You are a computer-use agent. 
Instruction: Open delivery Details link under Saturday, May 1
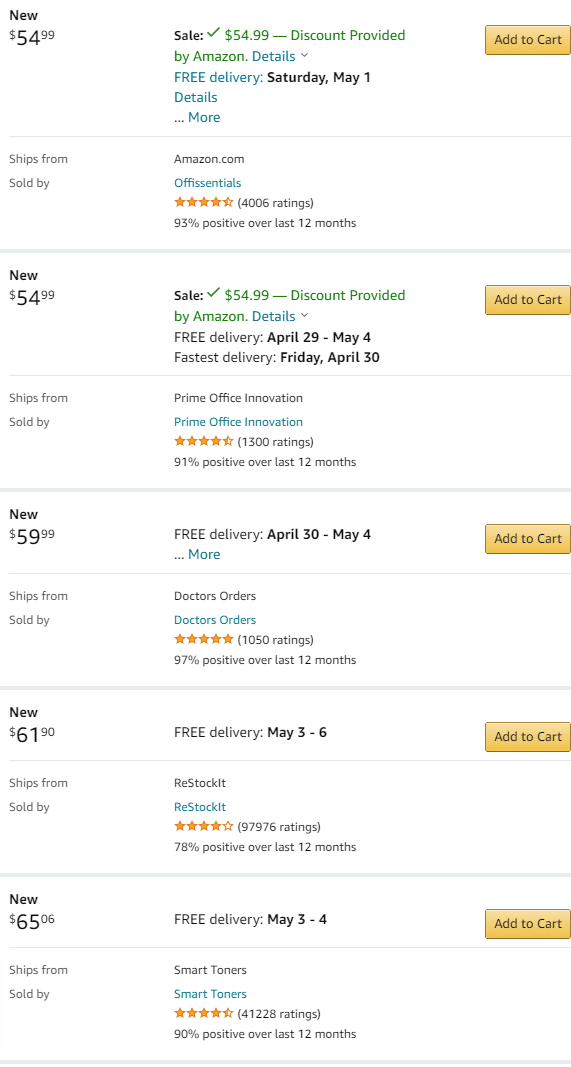[x=196, y=97]
